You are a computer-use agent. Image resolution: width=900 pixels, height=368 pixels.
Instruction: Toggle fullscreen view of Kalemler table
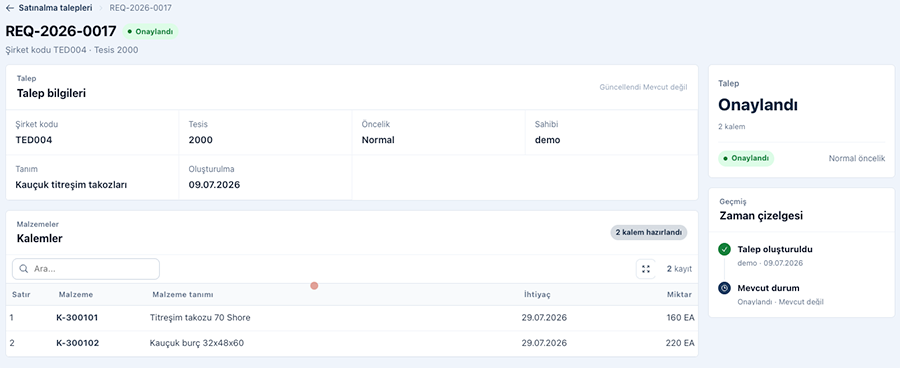[646, 269]
